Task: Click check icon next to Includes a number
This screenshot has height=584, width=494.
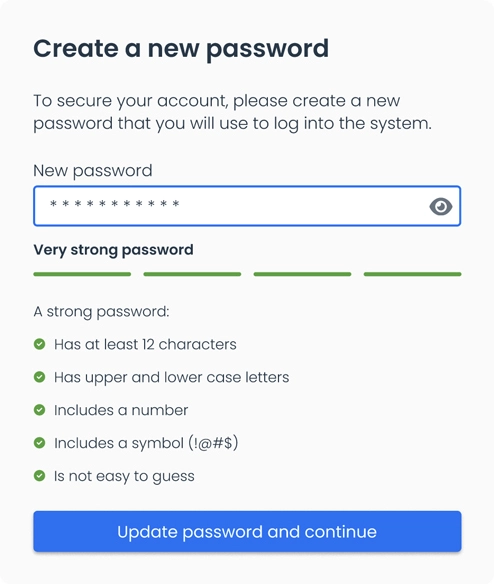Action: coord(39,410)
